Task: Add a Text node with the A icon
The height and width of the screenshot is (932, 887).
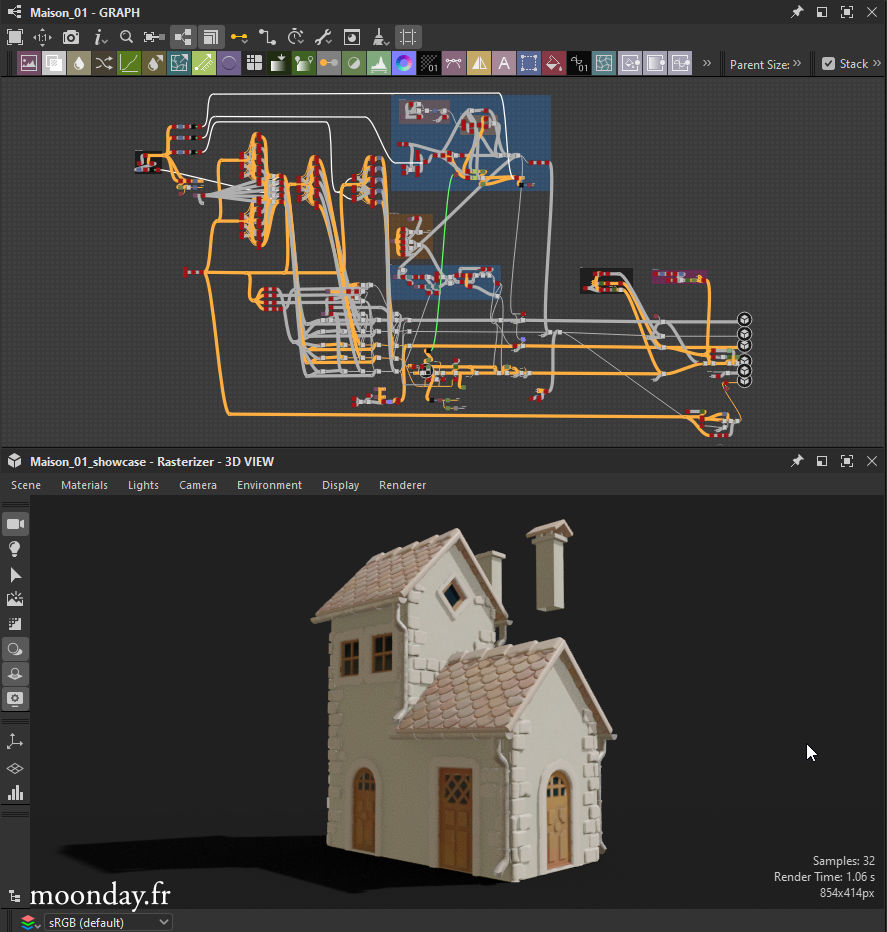Action: point(504,64)
